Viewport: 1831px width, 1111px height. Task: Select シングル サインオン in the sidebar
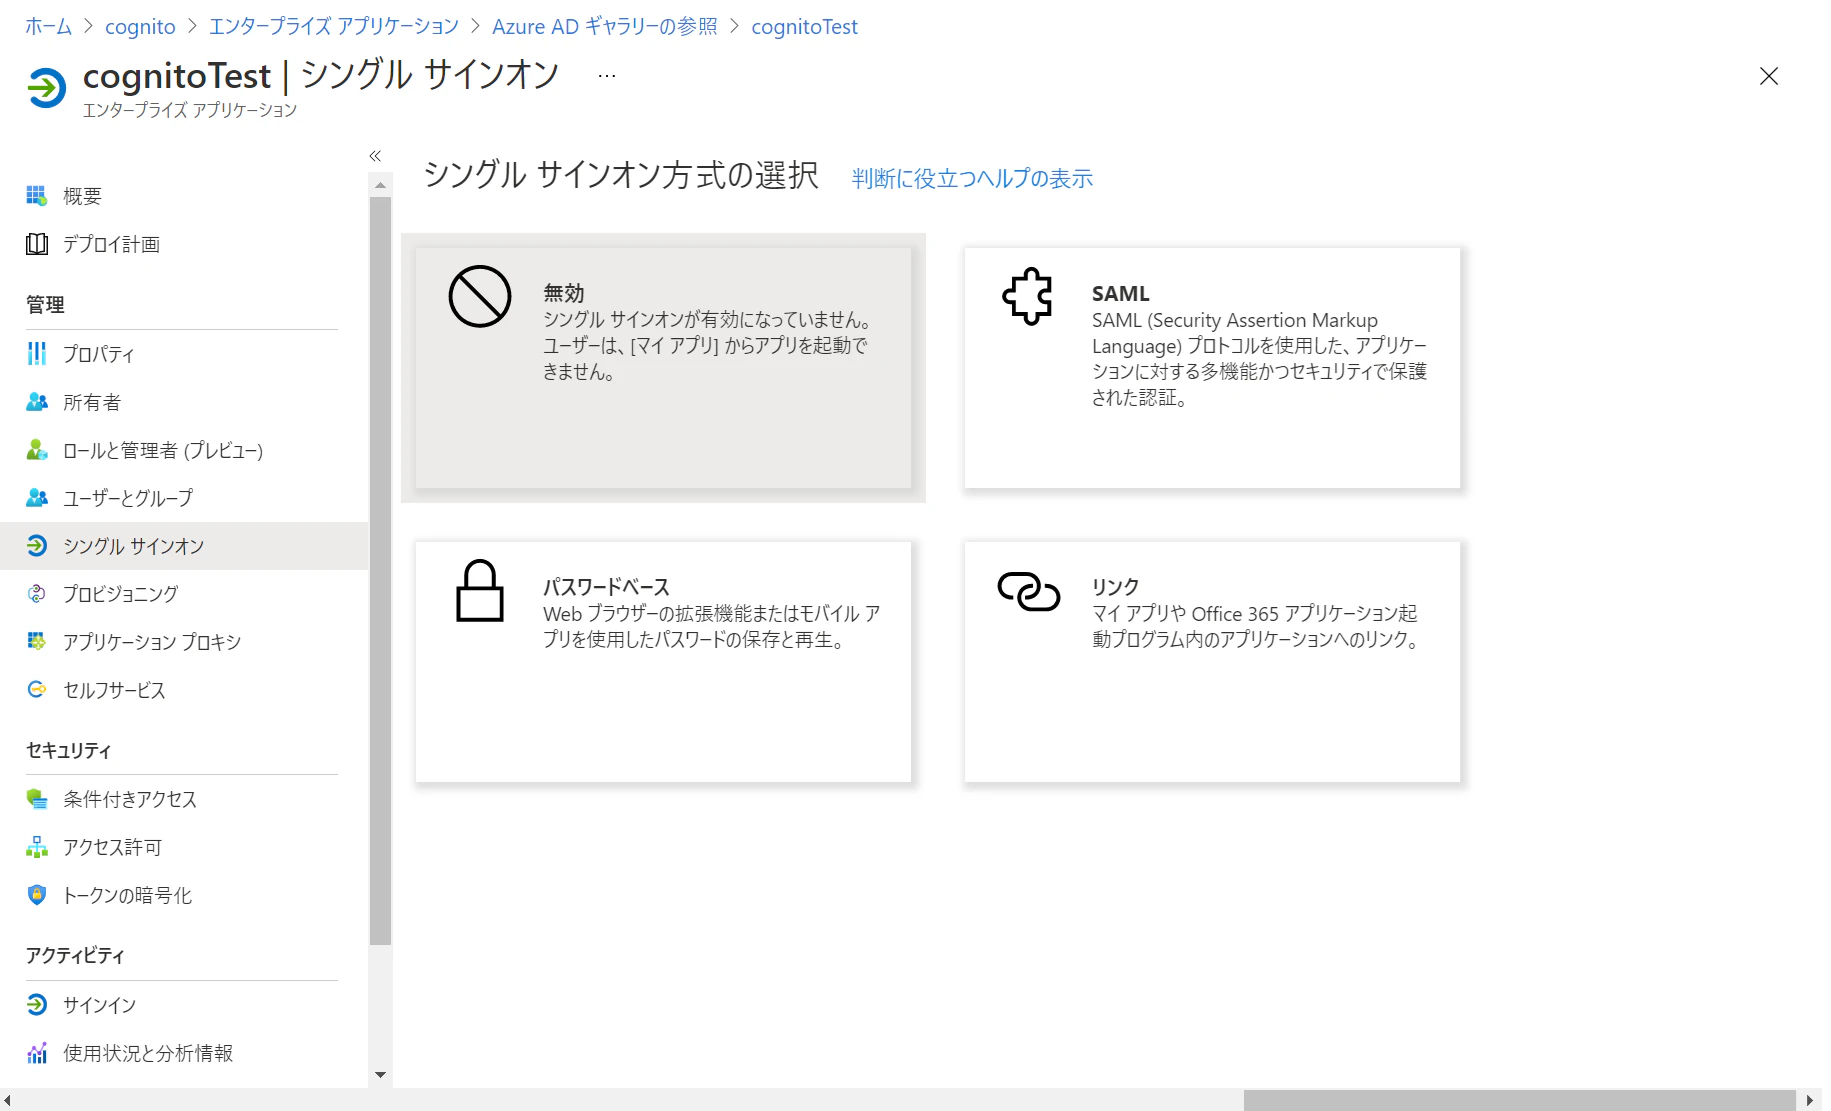pyautogui.click(x=184, y=545)
